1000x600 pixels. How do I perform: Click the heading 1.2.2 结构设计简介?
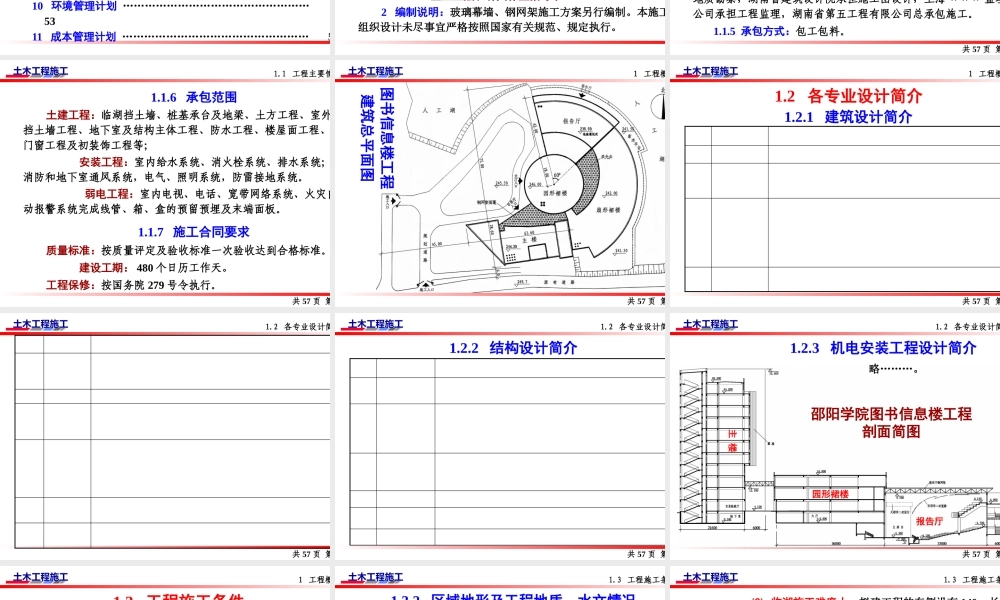pos(513,348)
